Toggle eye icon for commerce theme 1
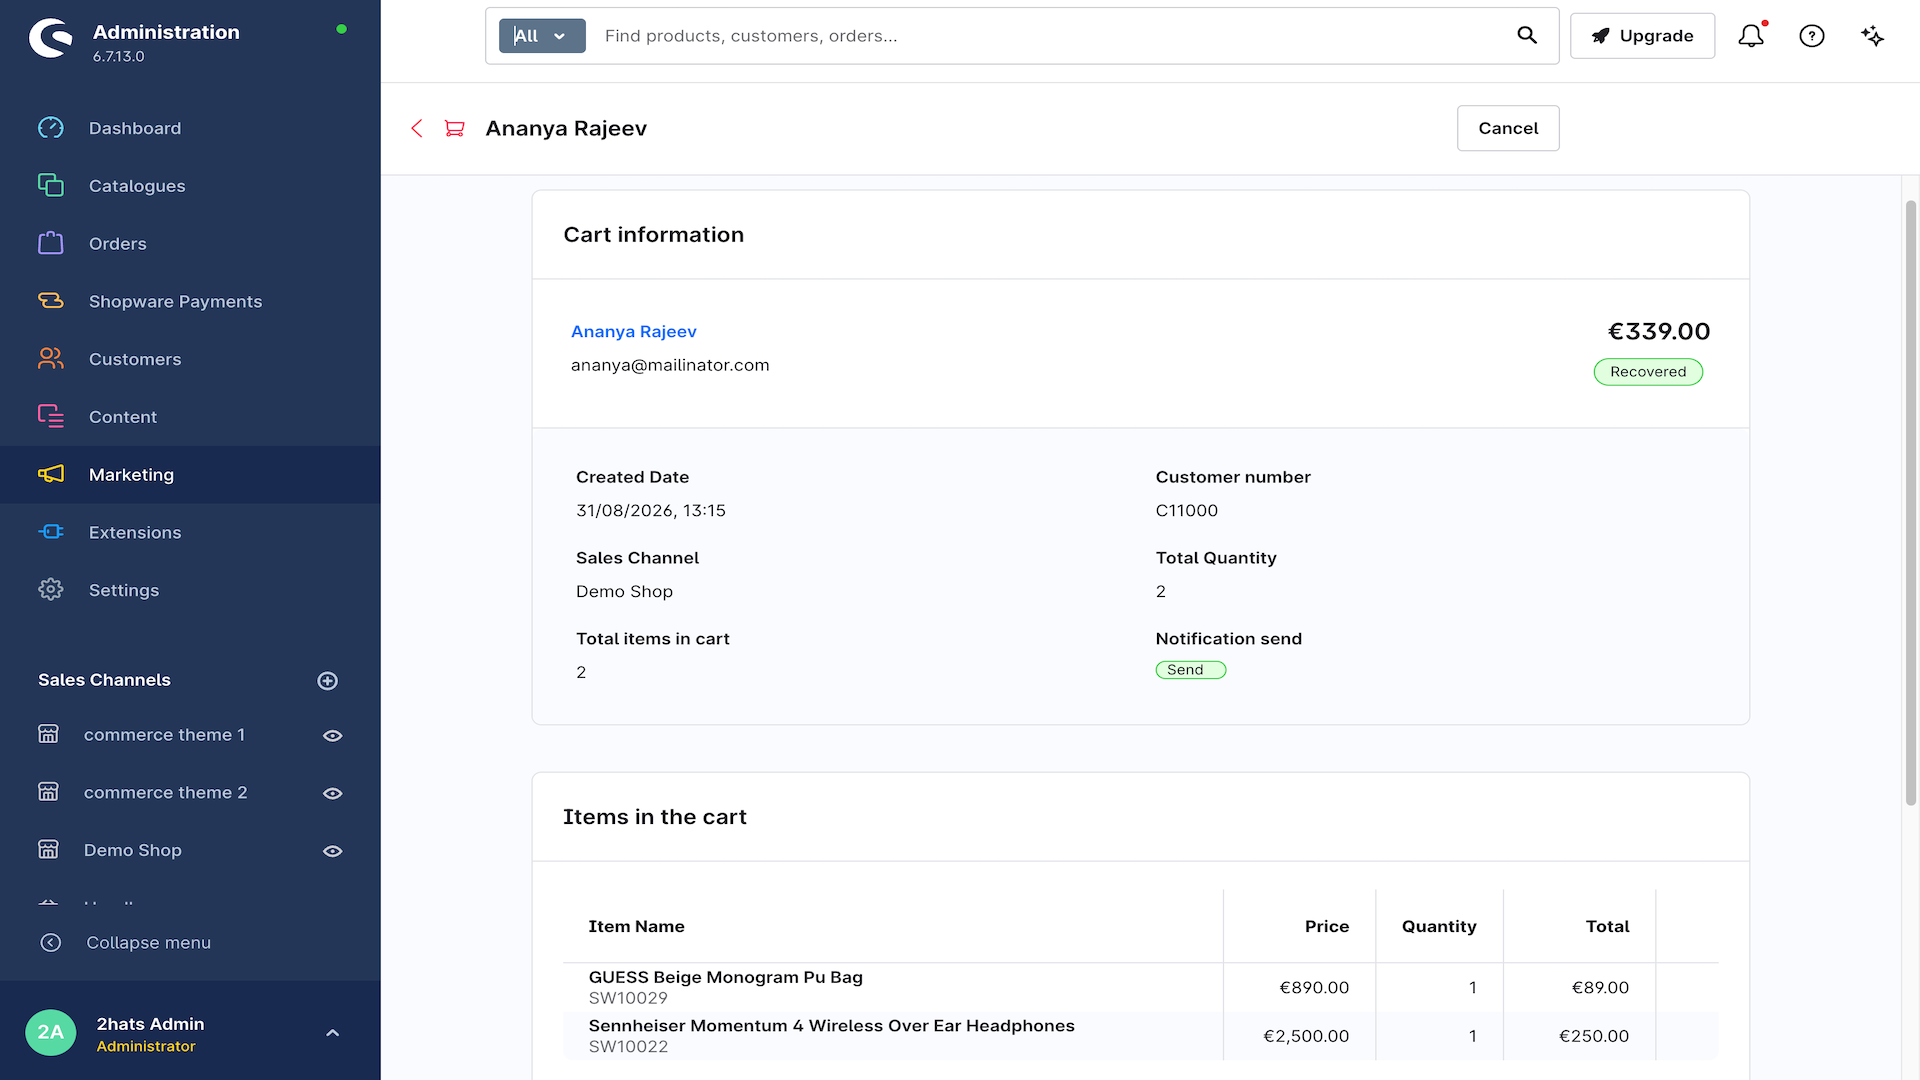 [x=333, y=736]
